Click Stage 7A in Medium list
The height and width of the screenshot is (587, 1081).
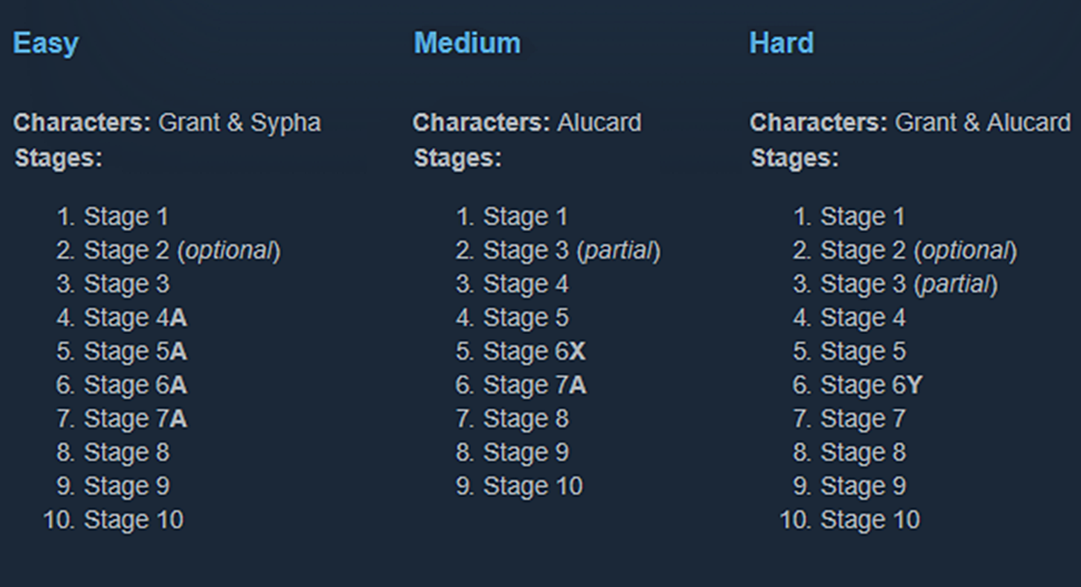point(534,386)
